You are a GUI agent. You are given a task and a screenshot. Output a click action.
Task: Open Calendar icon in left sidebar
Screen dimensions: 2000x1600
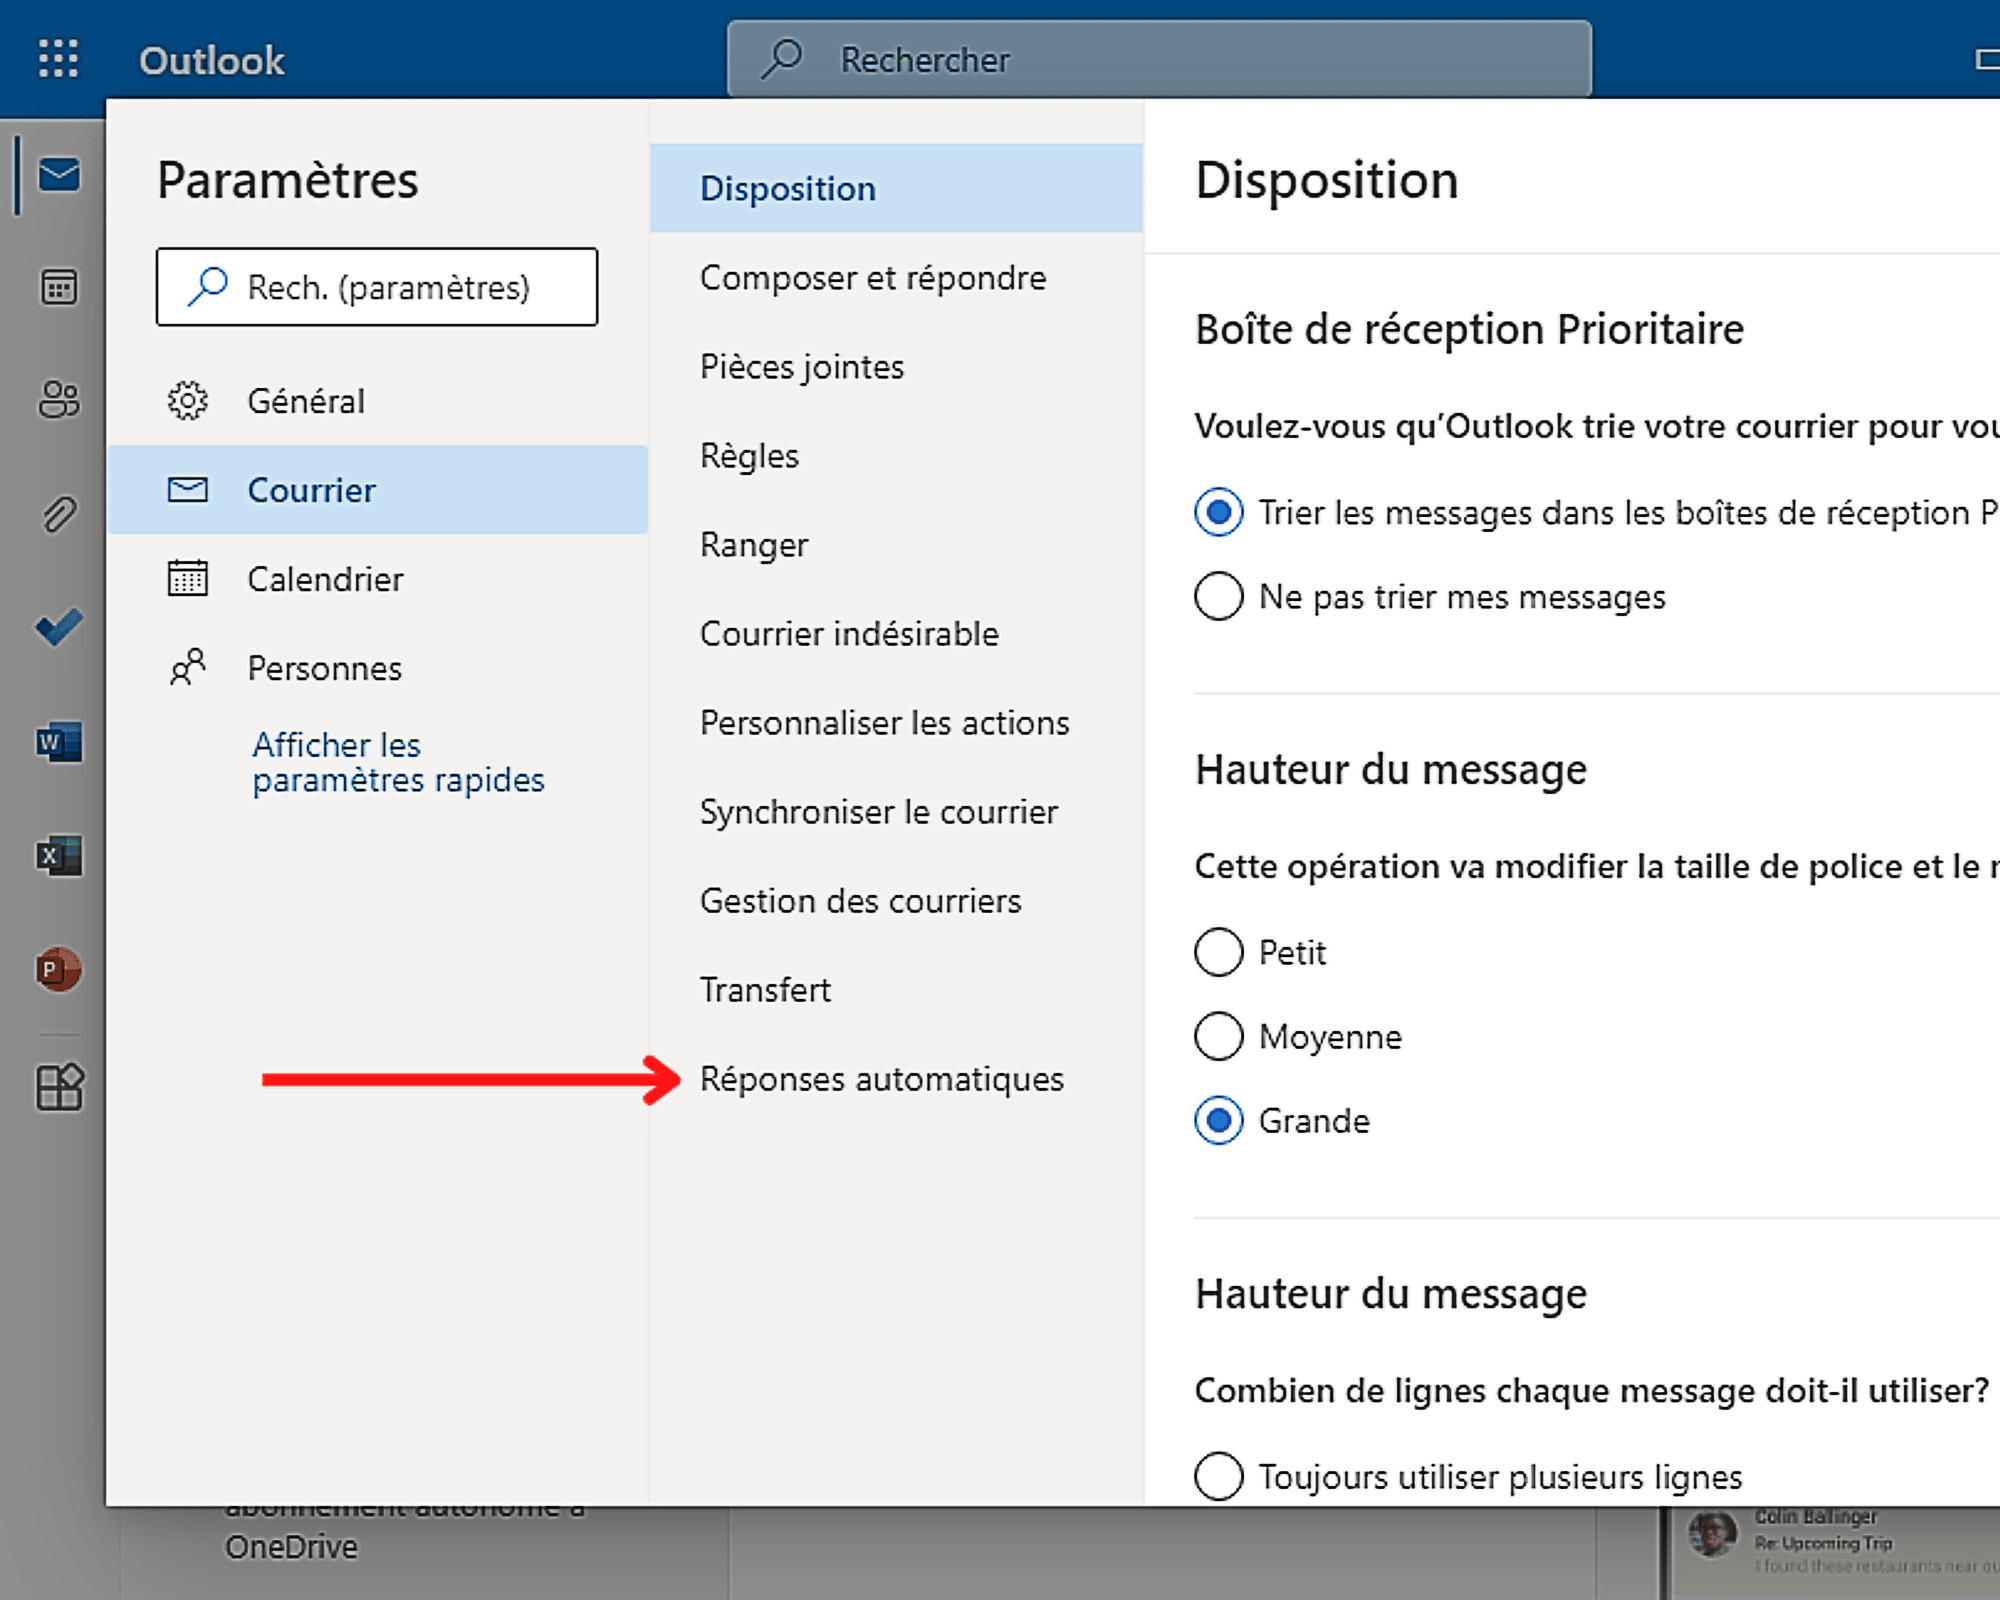pyautogui.click(x=59, y=288)
